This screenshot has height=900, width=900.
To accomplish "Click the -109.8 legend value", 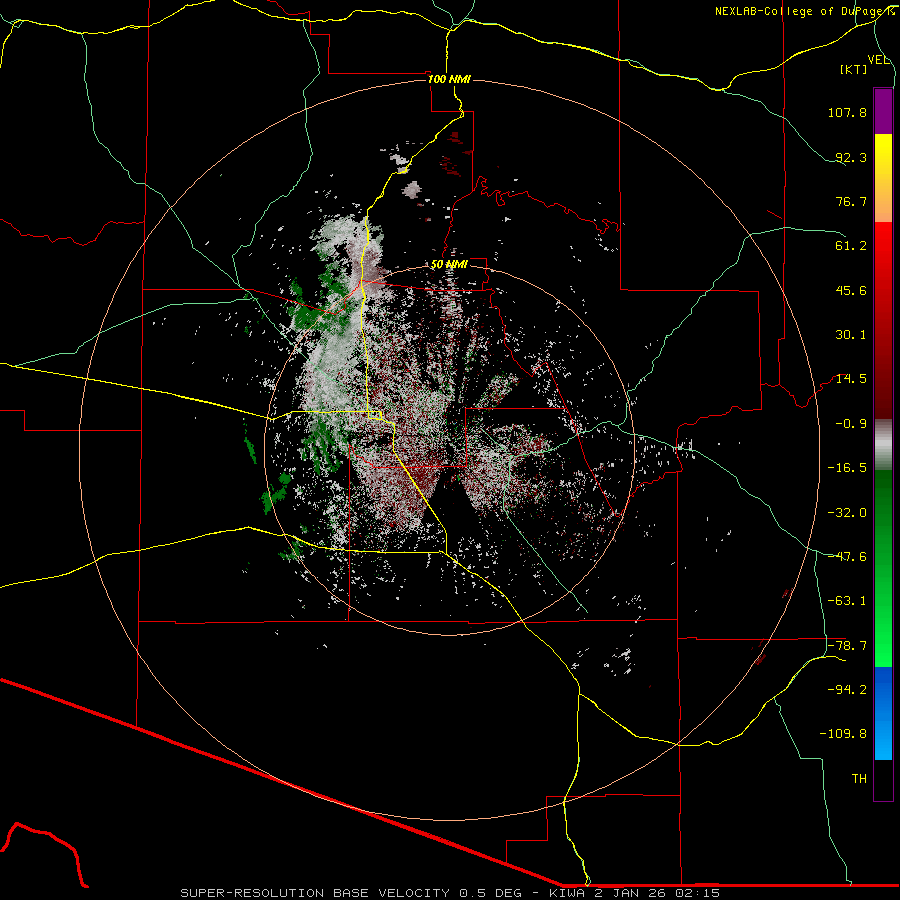I will point(843,734).
